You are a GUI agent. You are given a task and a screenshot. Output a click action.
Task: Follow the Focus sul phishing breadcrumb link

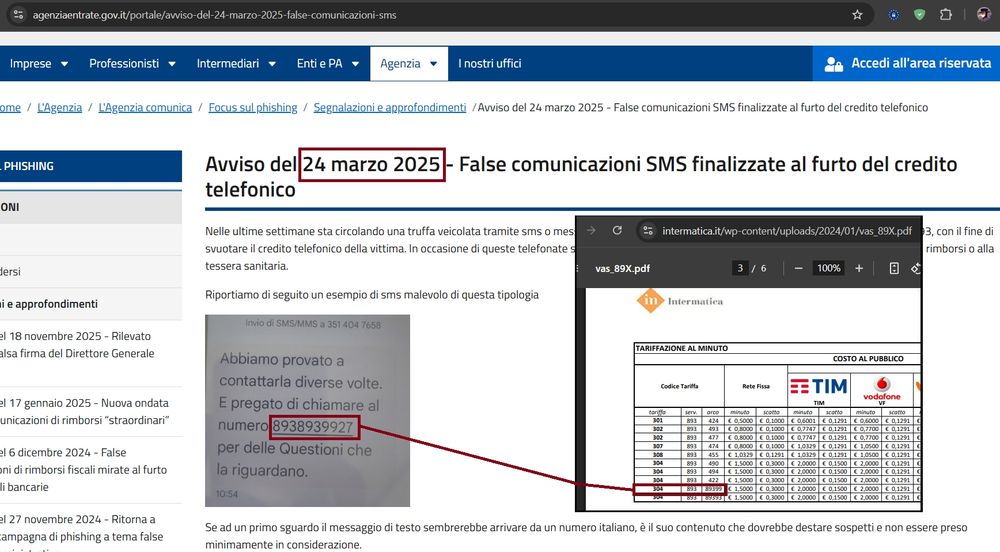tap(253, 108)
